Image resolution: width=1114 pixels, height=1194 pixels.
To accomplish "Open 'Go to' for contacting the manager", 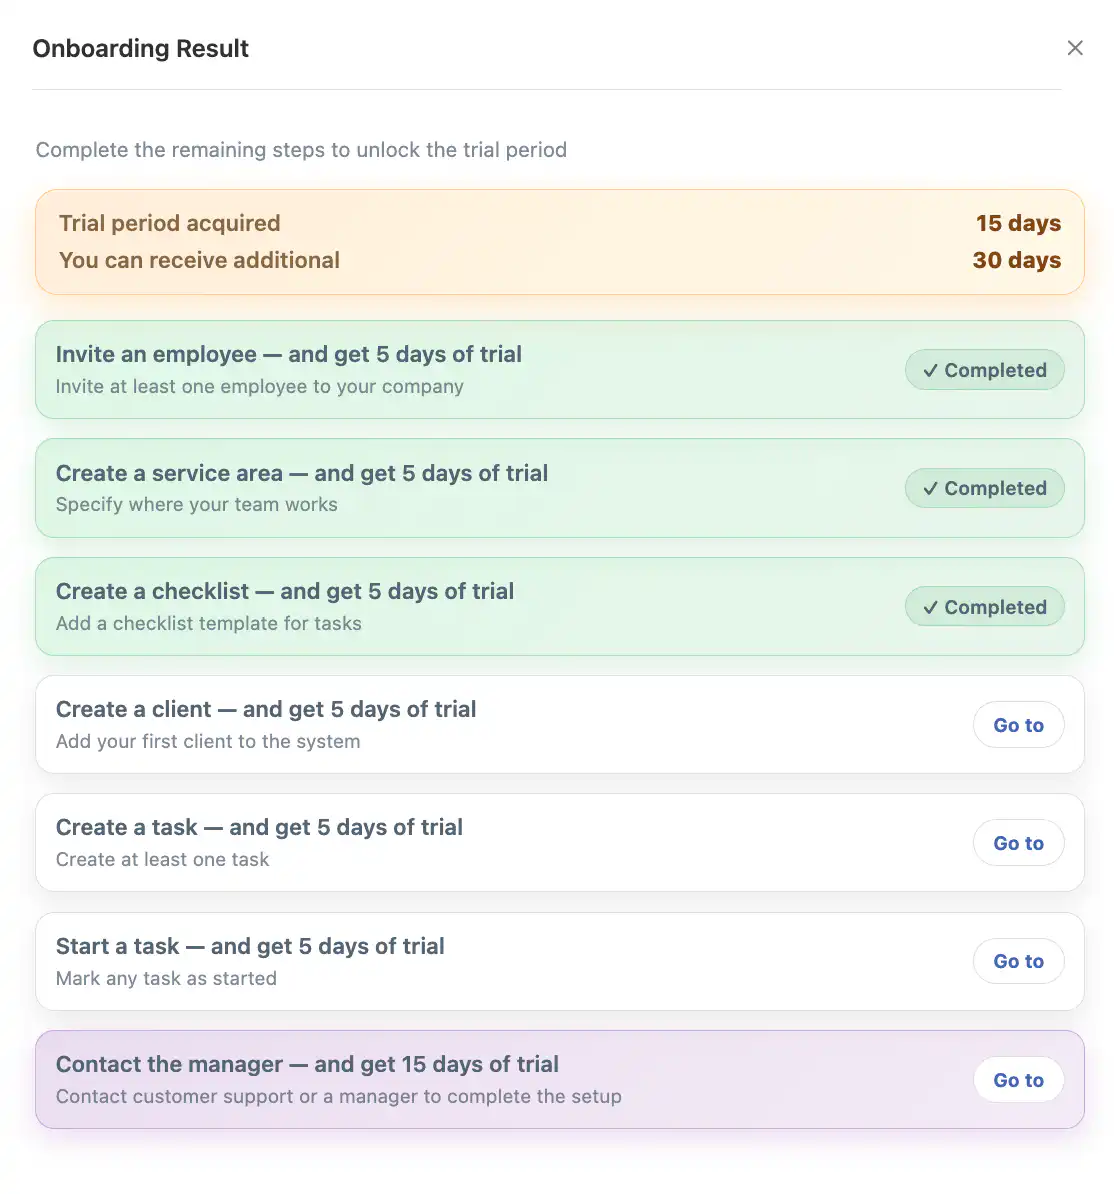I will [1018, 1080].
